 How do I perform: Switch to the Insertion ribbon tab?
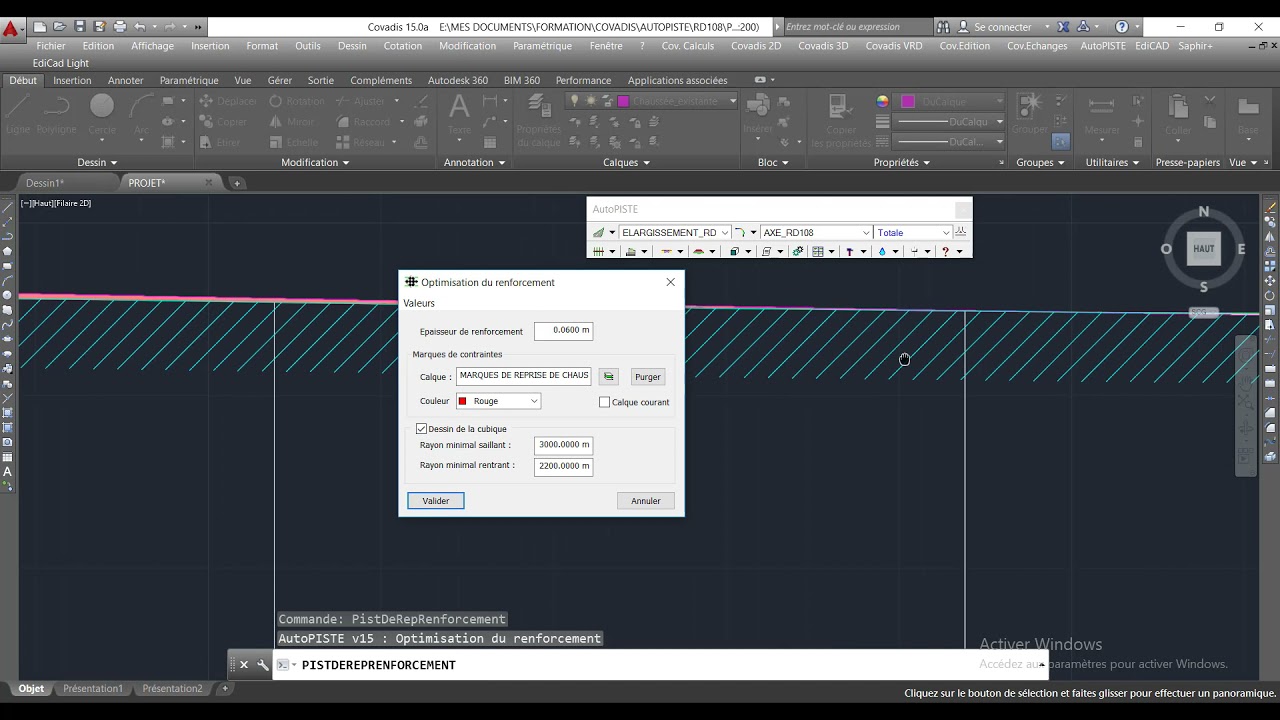pos(72,80)
